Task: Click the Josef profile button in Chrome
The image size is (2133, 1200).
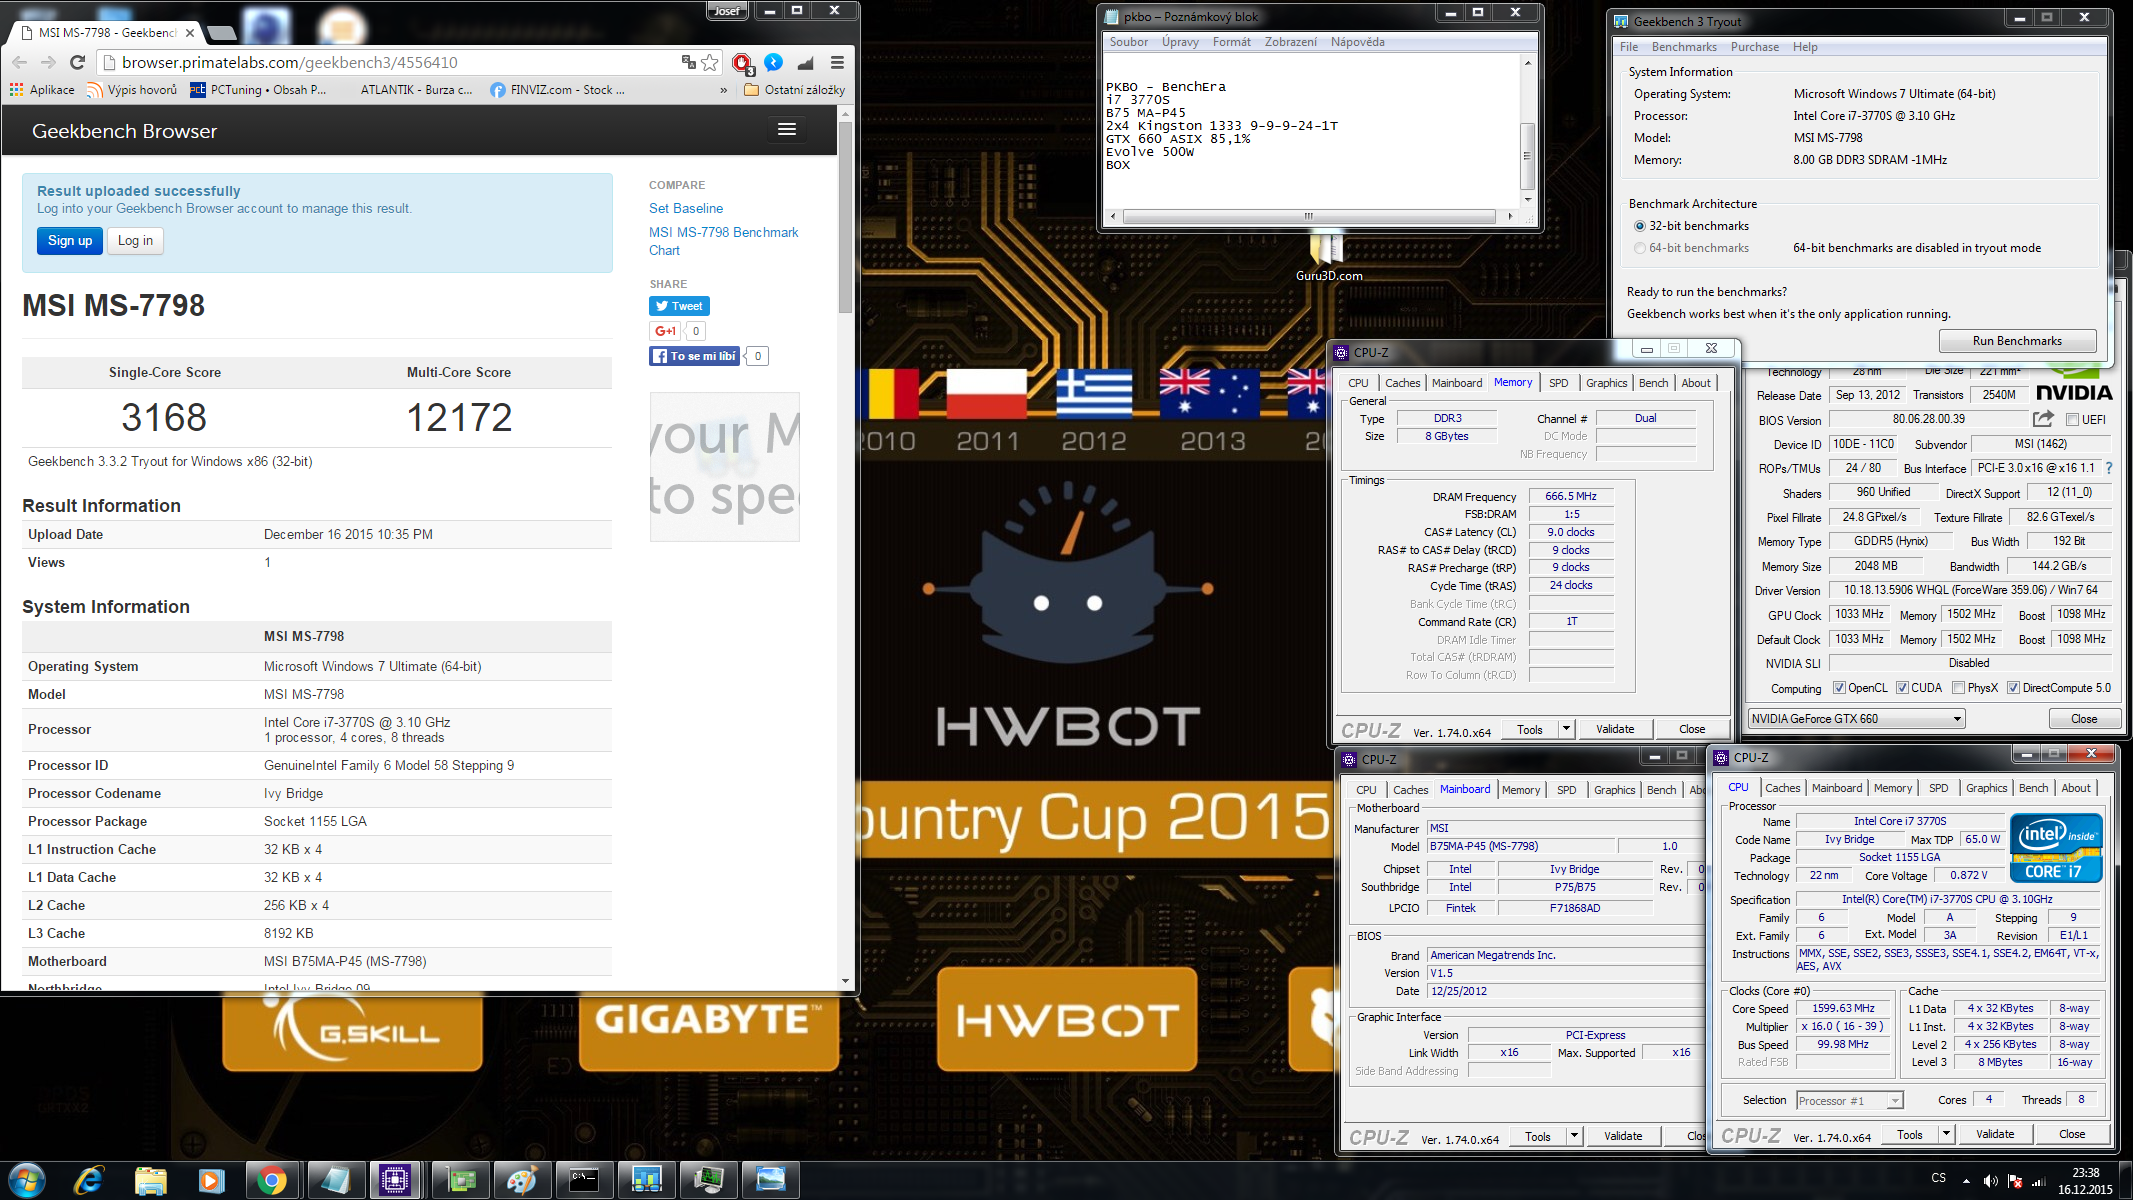Action: 727,11
